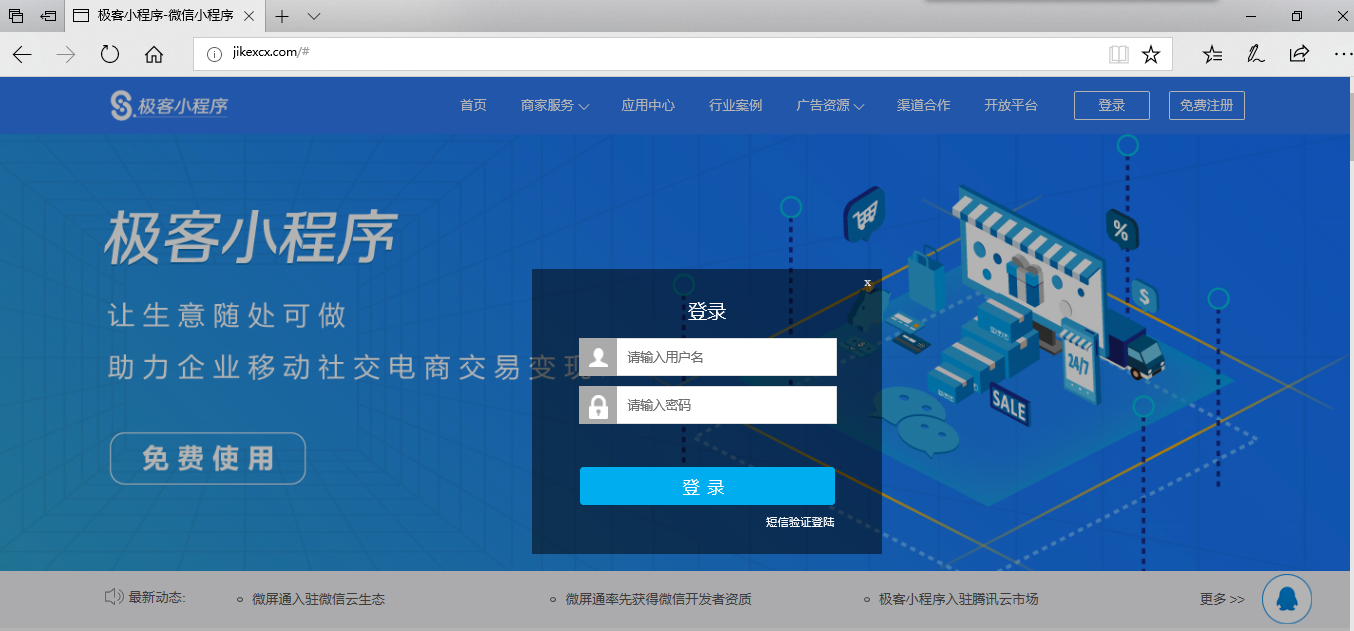The height and width of the screenshot is (631, 1354).
Task: Add page to favorites with star icon
Action: pyautogui.click(x=1151, y=54)
